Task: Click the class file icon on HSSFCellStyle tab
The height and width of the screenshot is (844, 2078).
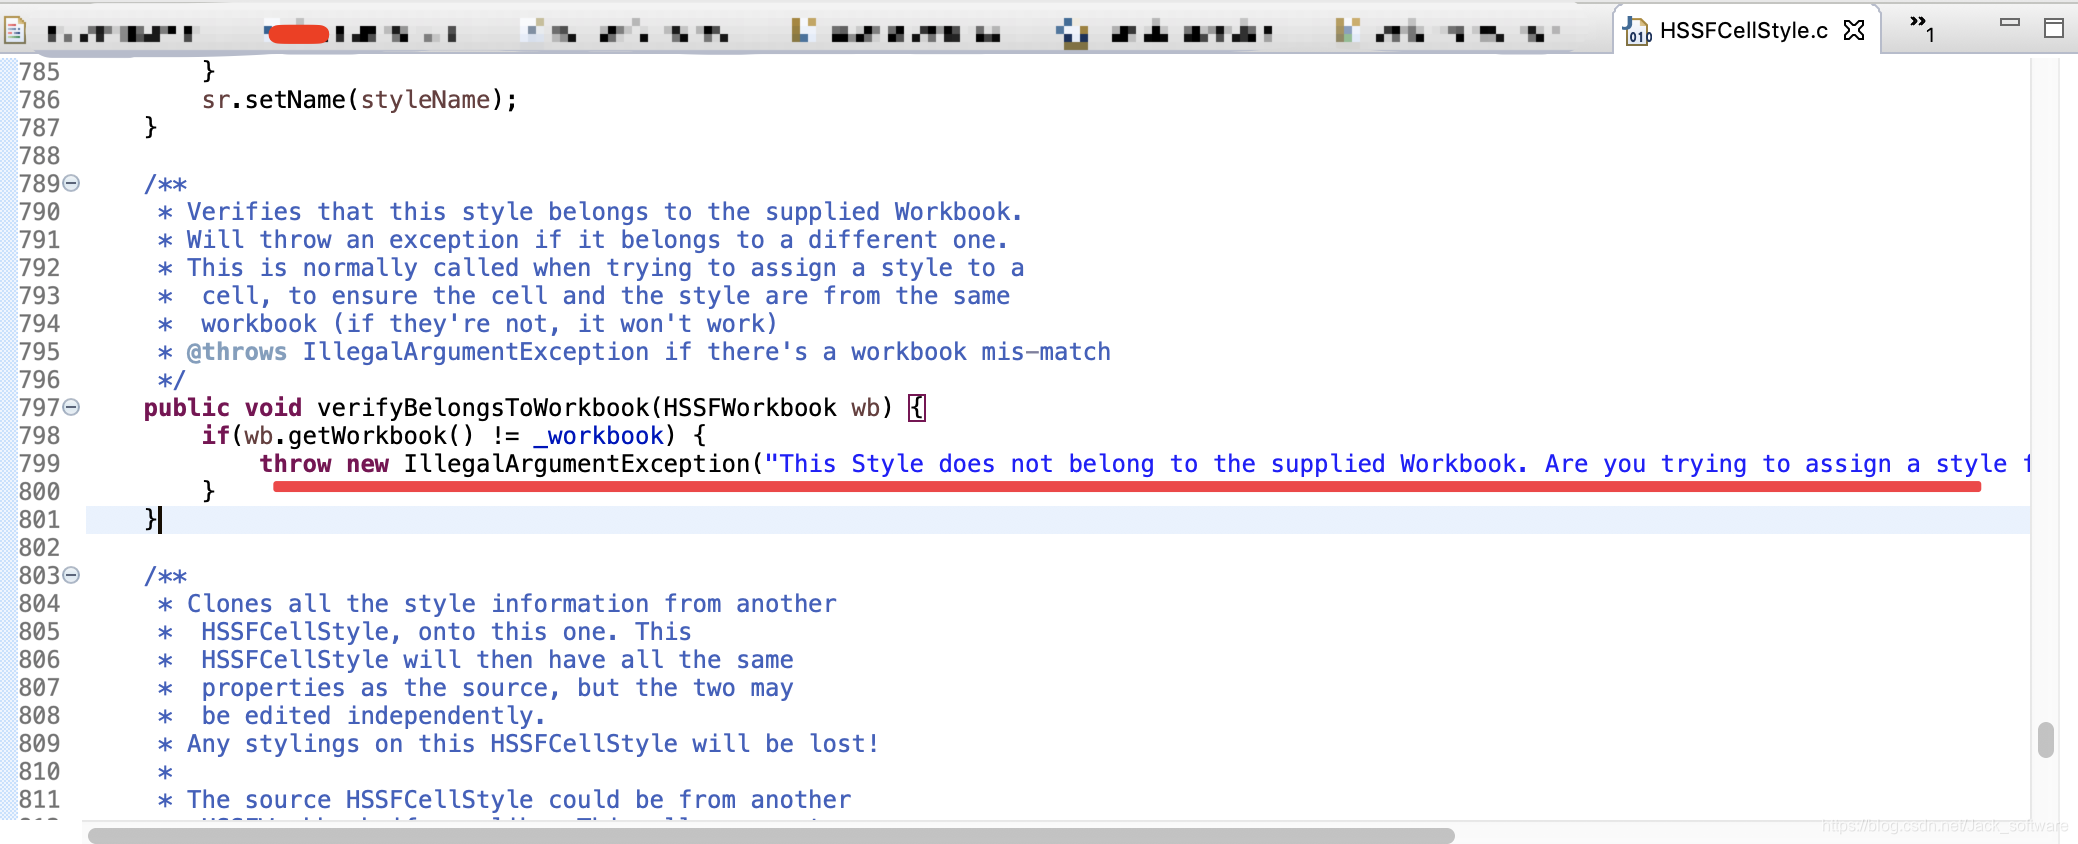Action: (1636, 31)
